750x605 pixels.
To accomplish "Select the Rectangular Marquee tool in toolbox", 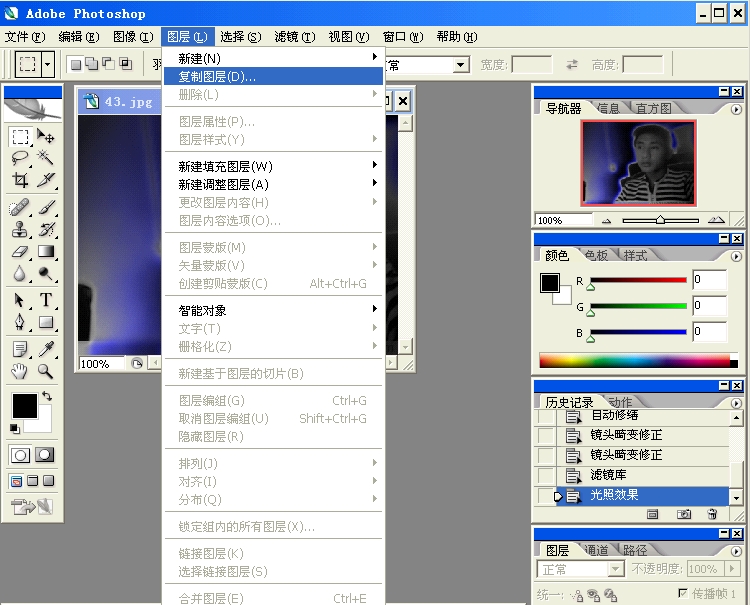I will [20, 137].
